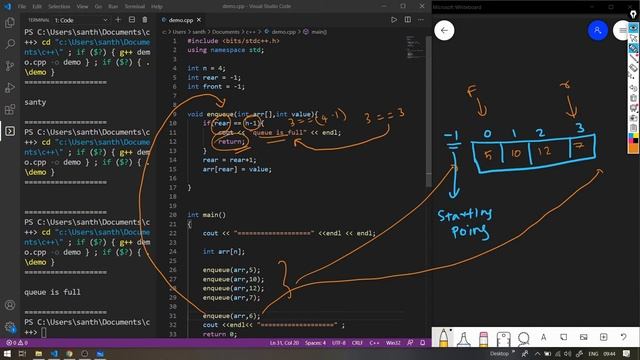Insert an image in Whiteboard
The image size is (640, 360).
coord(583,337)
